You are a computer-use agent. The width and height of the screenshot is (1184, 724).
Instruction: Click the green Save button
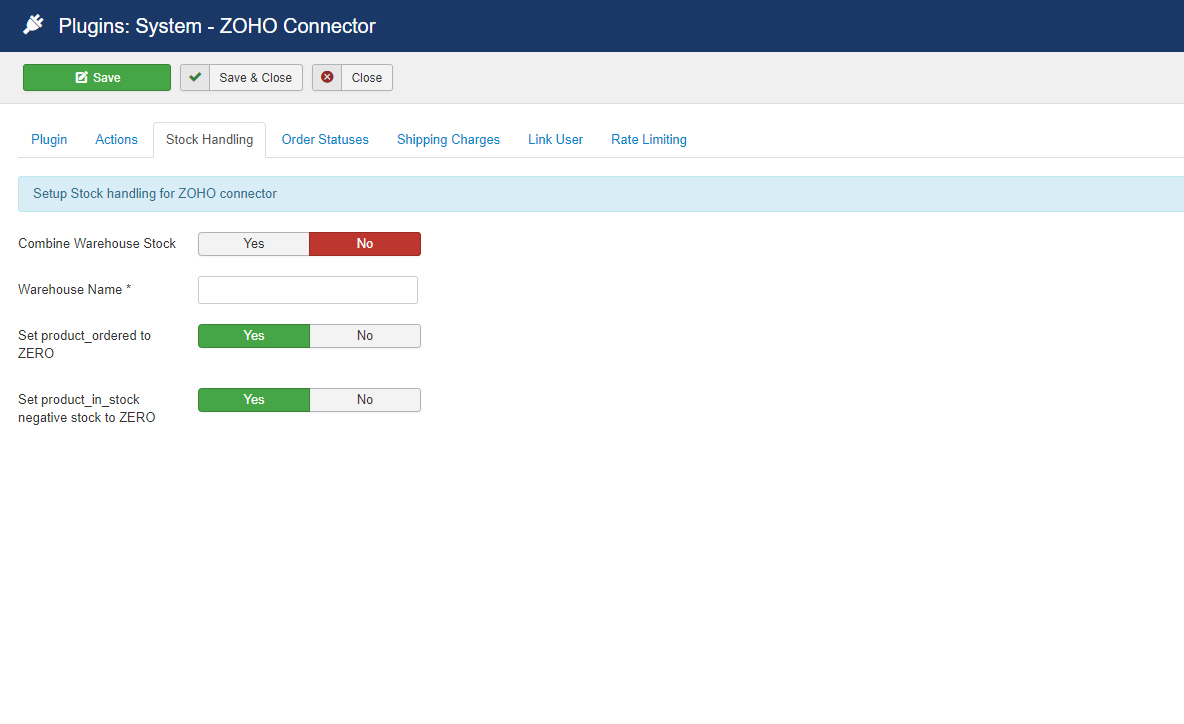click(x=97, y=77)
